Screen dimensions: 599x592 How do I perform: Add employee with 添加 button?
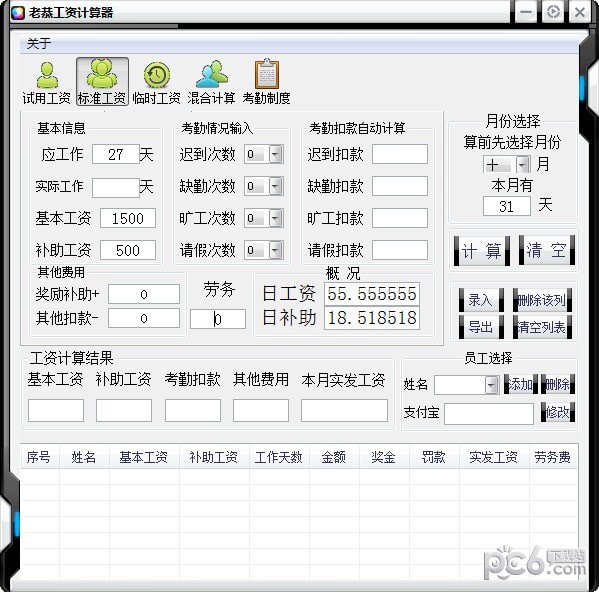[521, 384]
